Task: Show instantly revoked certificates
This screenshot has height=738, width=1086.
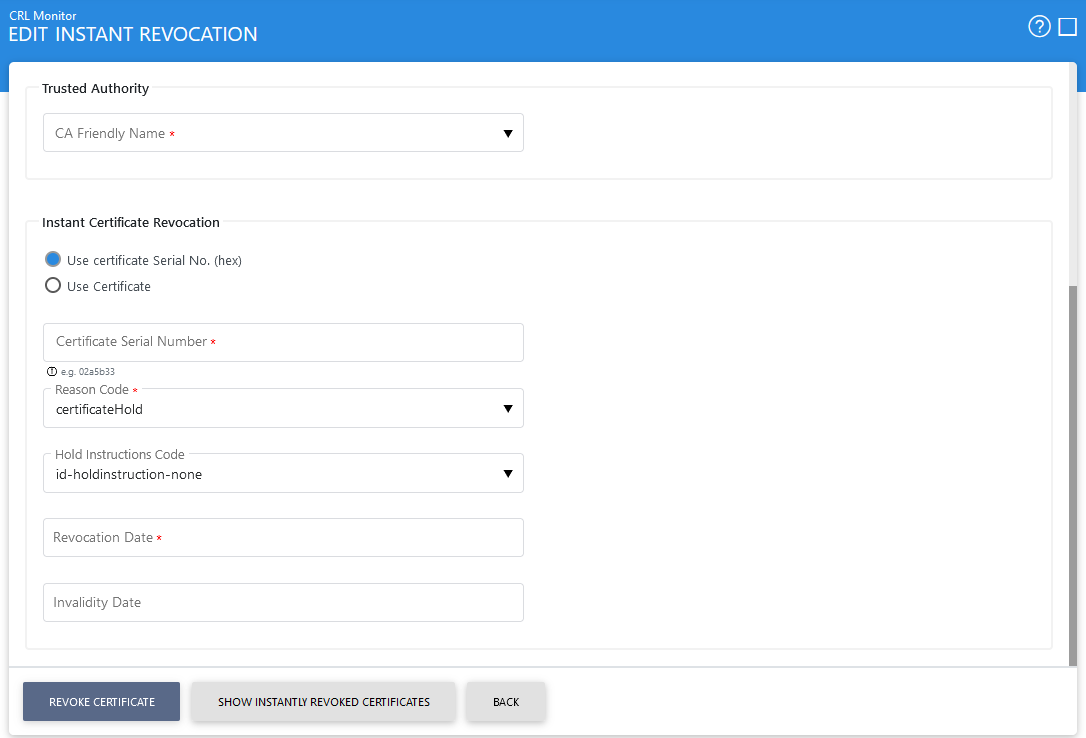Action: coord(323,702)
